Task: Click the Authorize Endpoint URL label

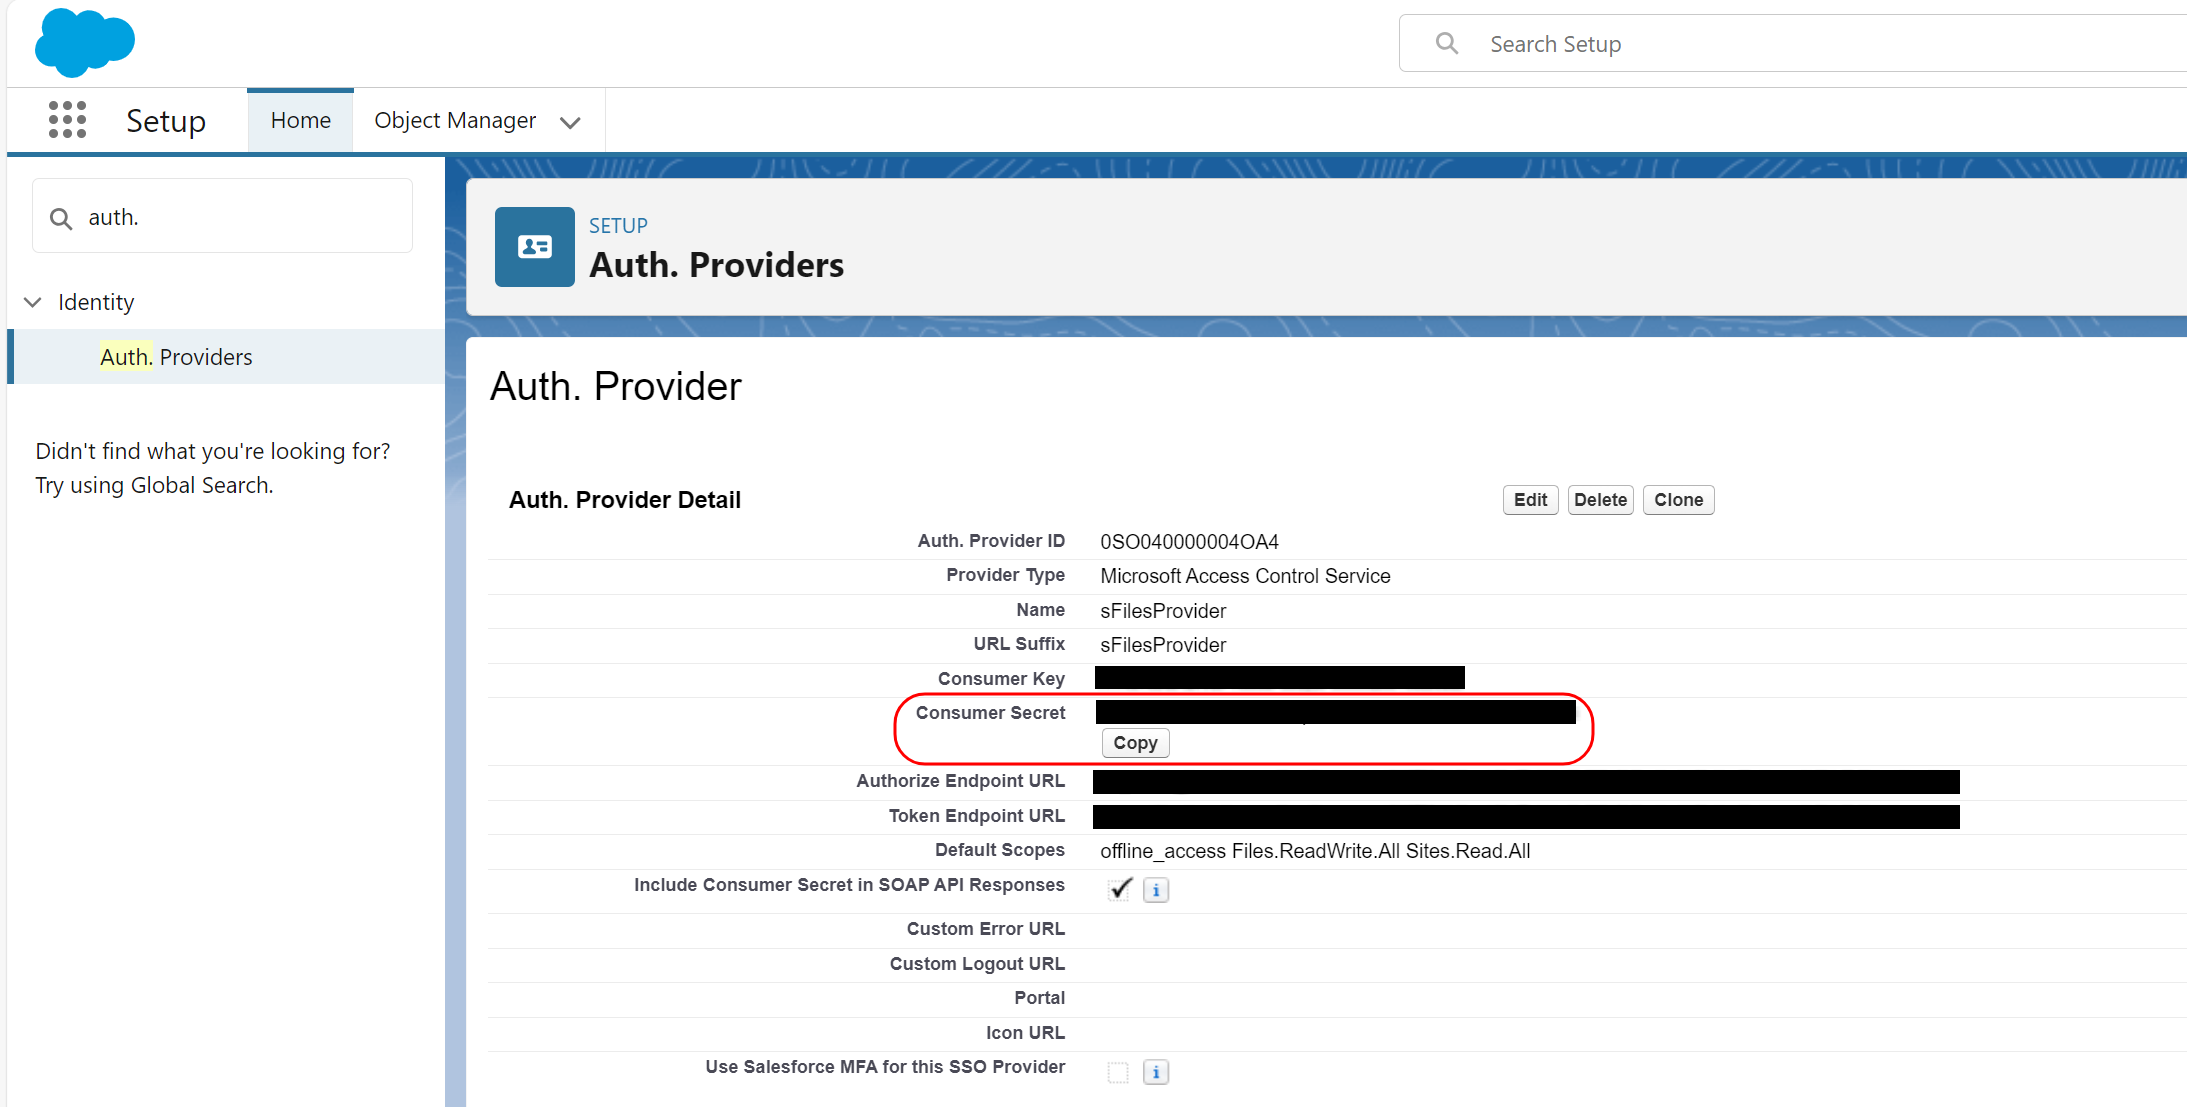Action: tap(960, 781)
